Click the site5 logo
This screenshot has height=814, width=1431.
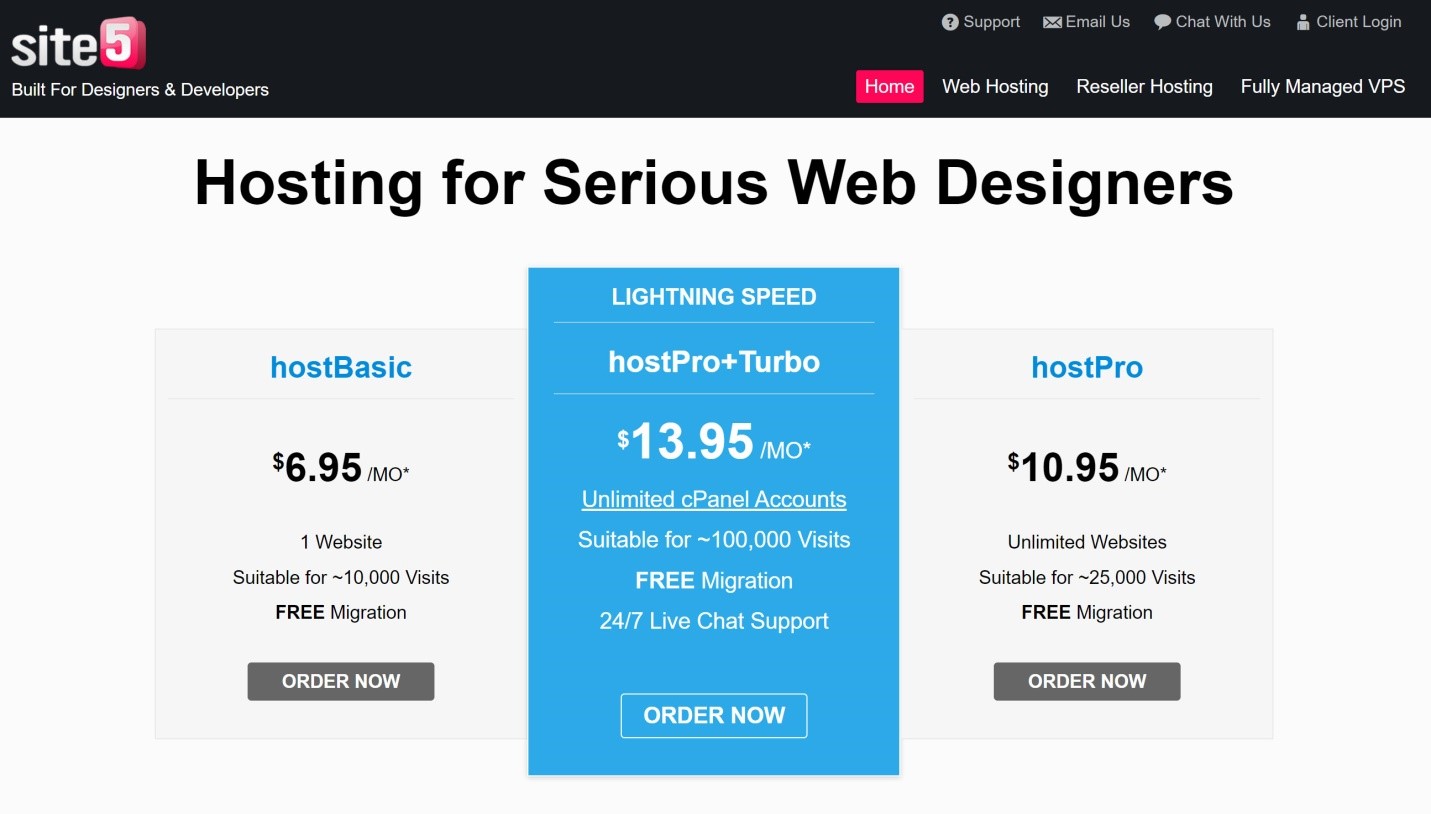[78, 44]
